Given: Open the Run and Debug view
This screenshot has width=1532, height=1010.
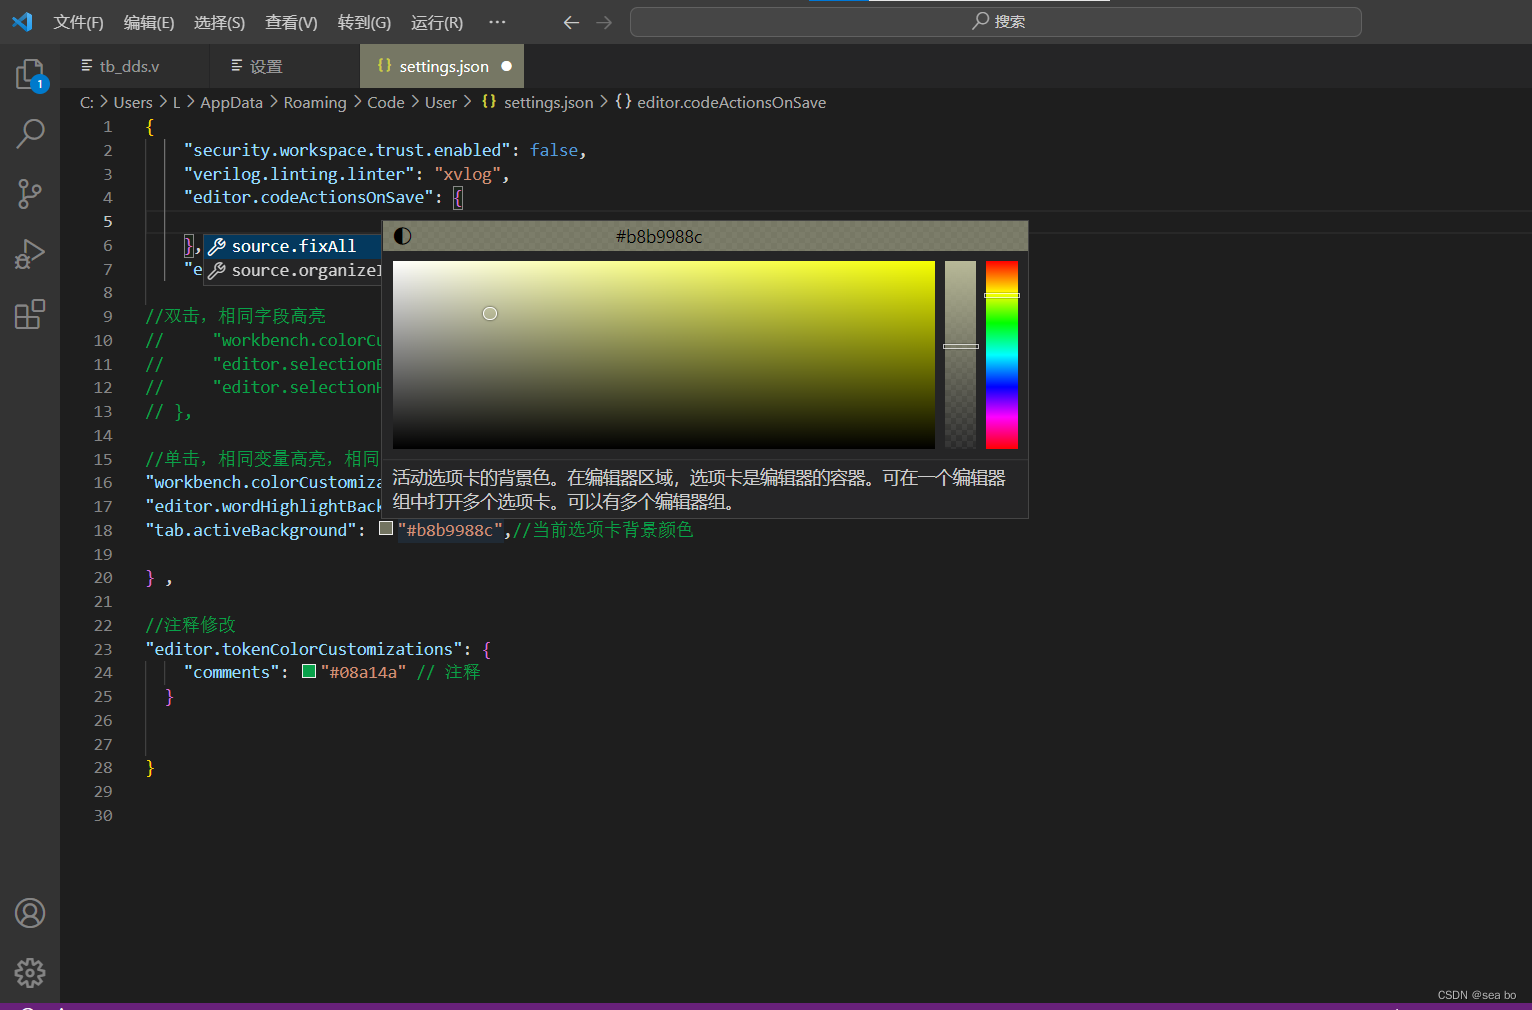Looking at the screenshot, I should 30,254.
